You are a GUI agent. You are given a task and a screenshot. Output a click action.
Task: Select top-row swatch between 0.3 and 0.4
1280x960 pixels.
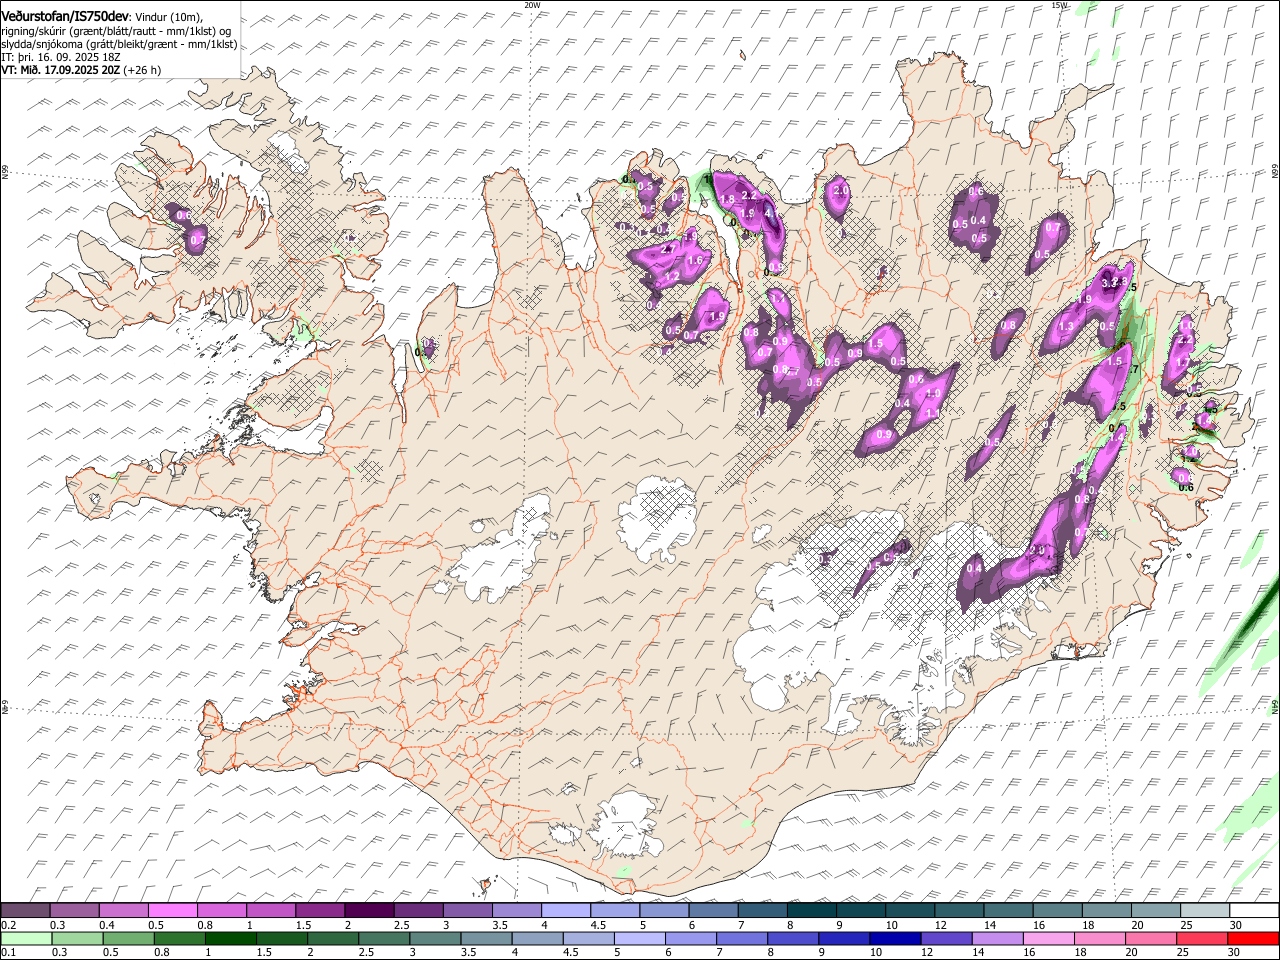pyautogui.click(x=74, y=911)
